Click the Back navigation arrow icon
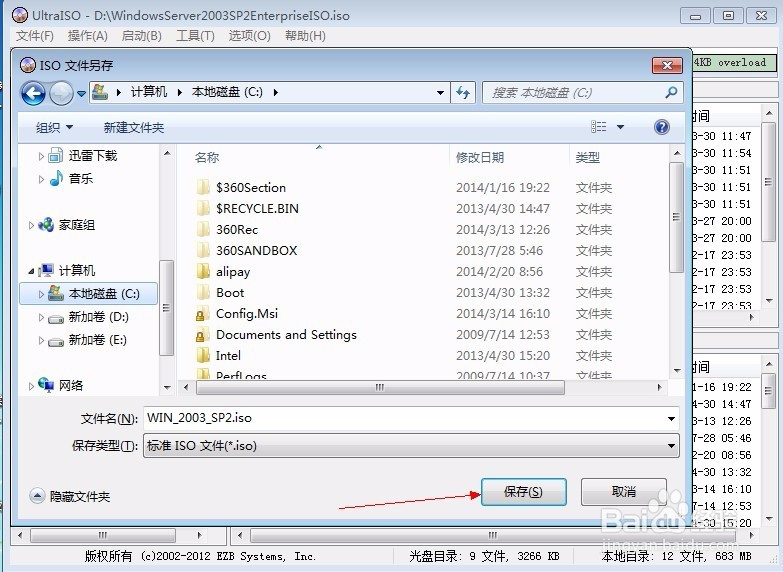The width and height of the screenshot is (783, 572). 33,93
